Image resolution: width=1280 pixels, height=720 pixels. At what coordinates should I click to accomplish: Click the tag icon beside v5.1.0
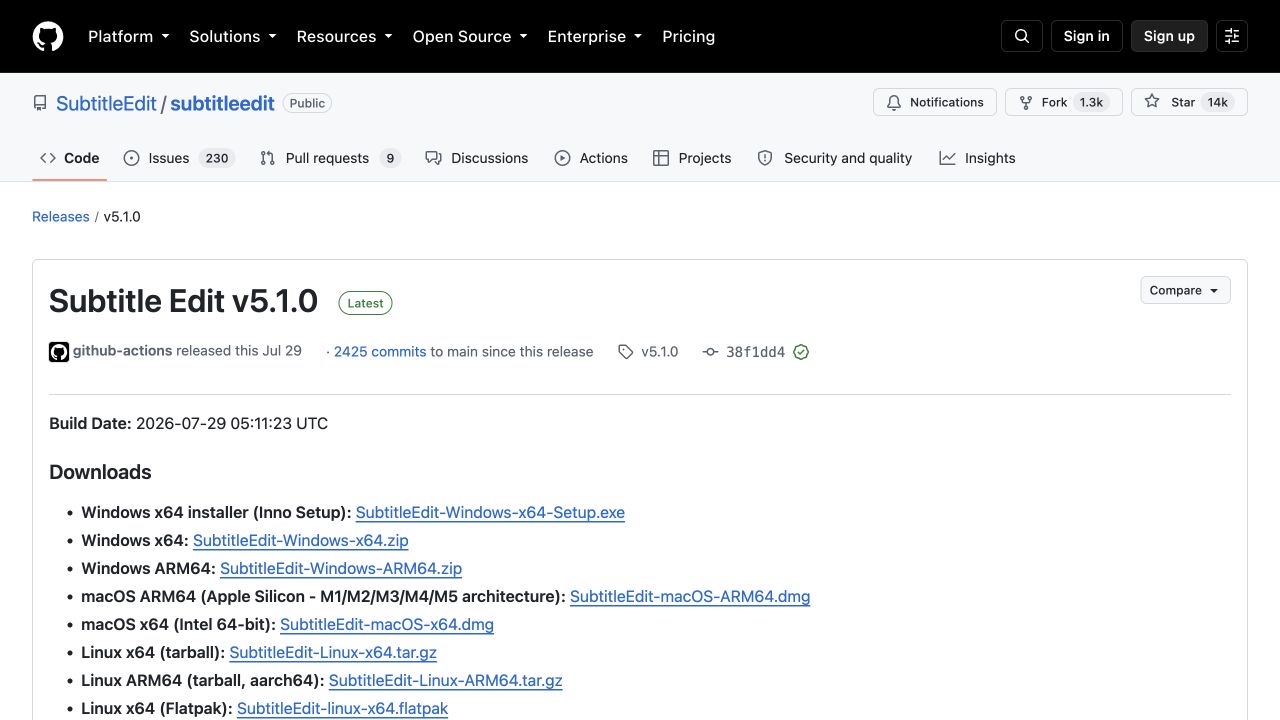point(626,352)
